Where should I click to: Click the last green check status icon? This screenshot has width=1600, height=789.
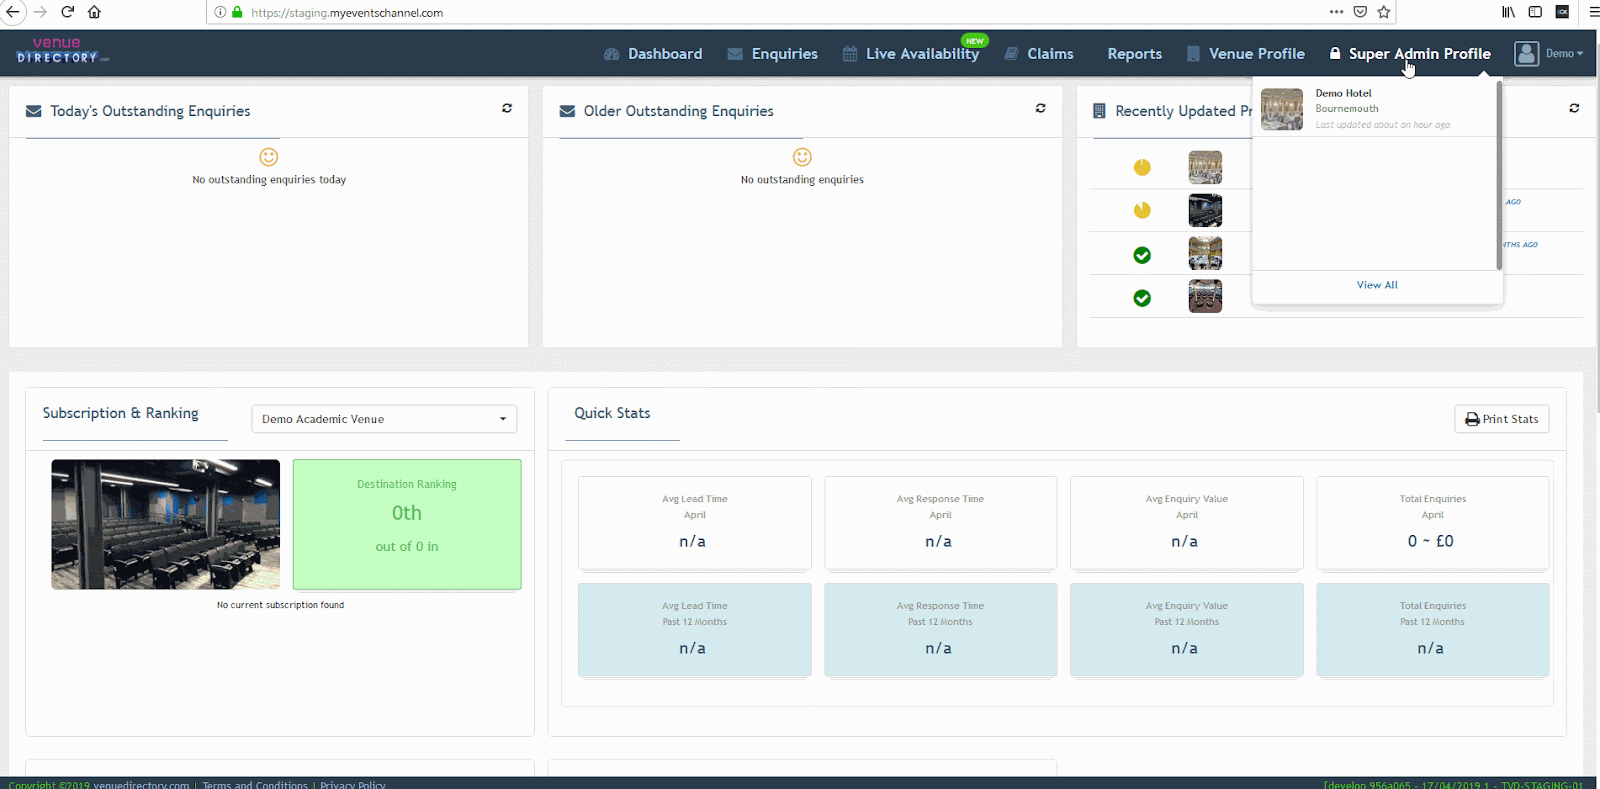pos(1142,298)
